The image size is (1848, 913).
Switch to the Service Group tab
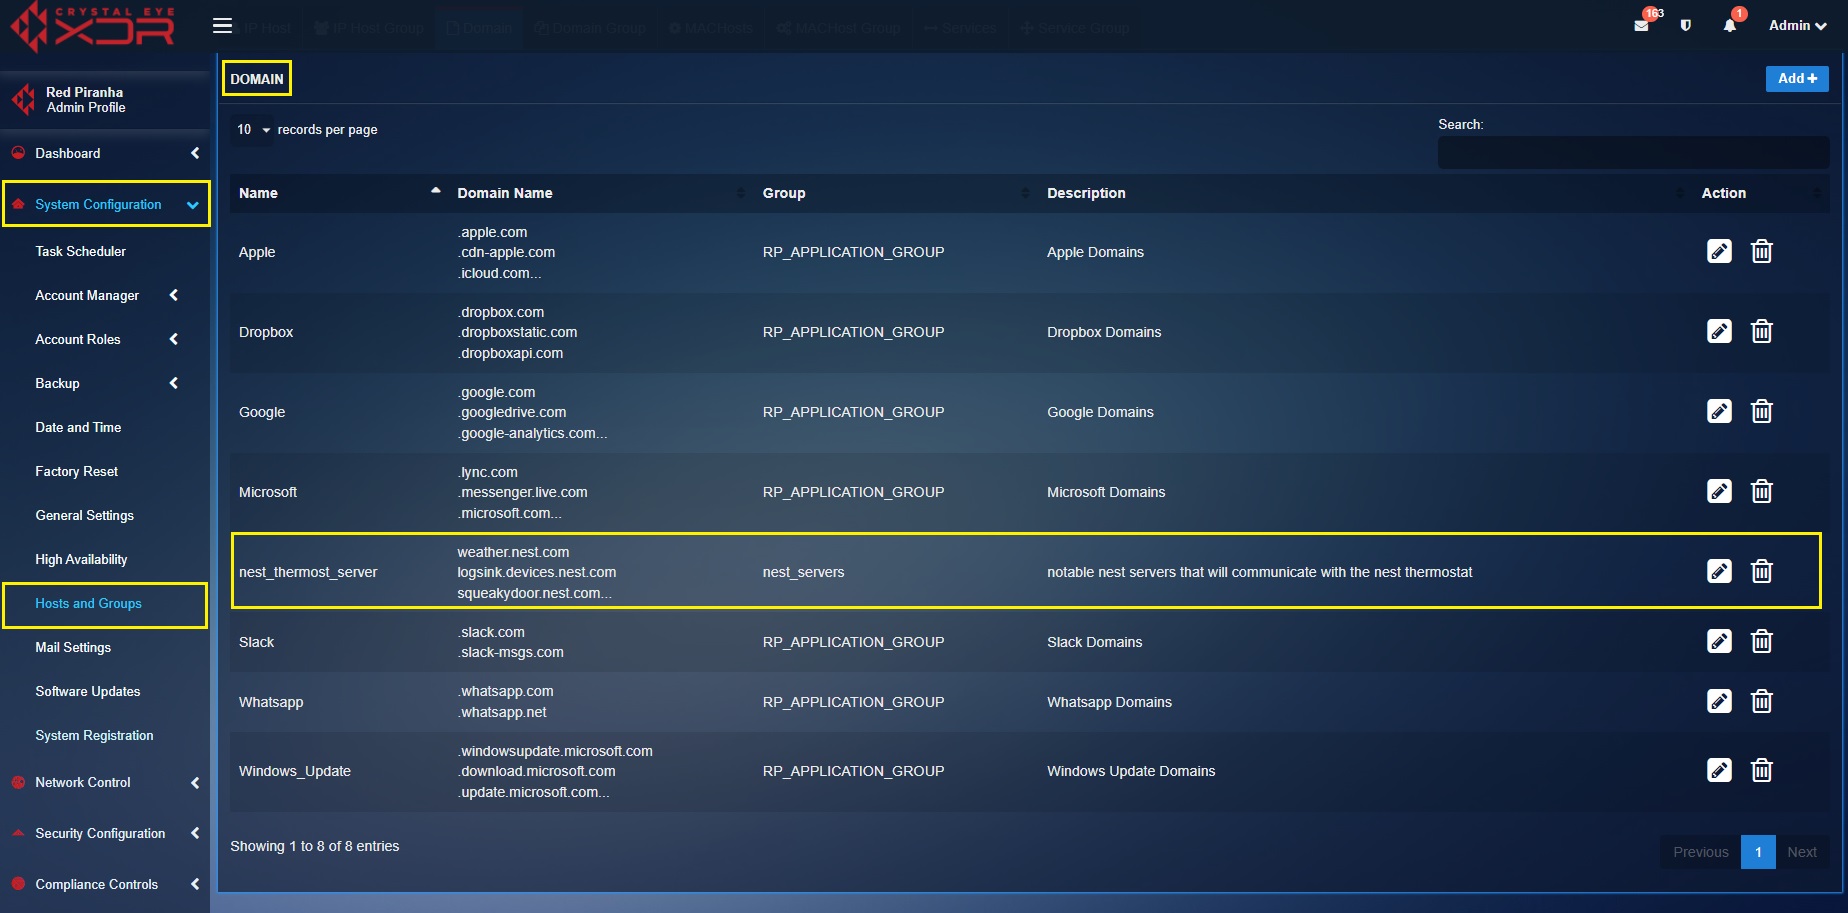pyautogui.click(x=1075, y=28)
